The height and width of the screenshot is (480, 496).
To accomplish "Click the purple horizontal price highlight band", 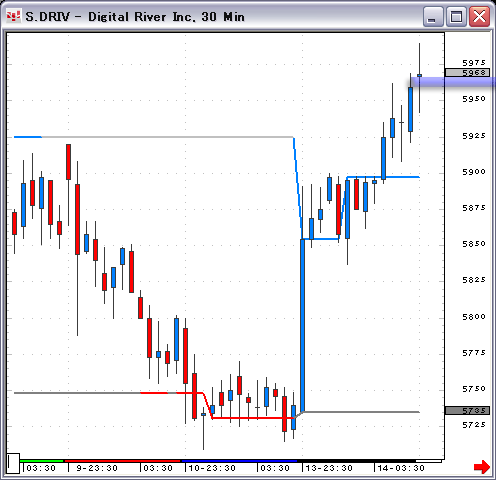I will pyautogui.click(x=452, y=82).
